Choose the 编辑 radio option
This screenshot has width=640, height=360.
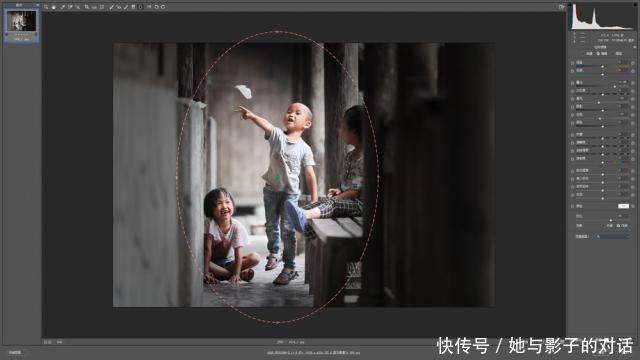tap(602, 53)
